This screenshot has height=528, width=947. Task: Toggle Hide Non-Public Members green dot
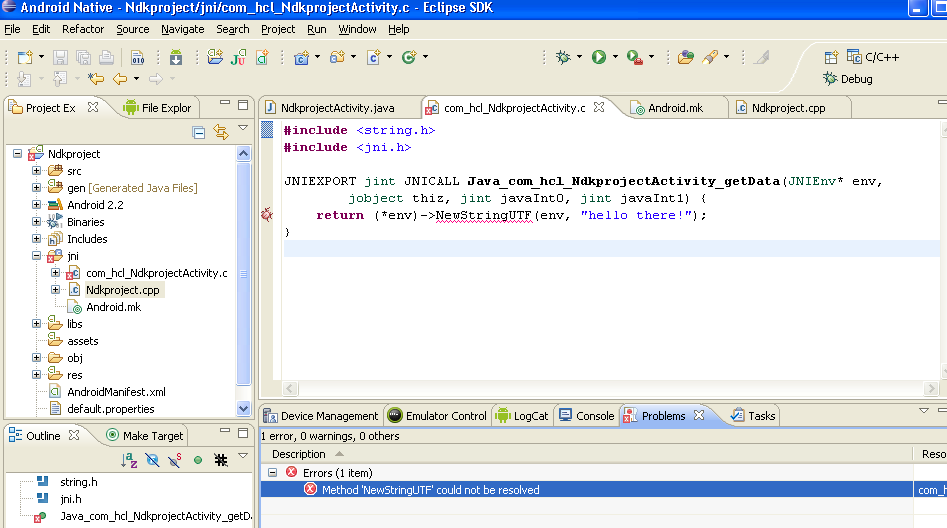(197, 460)
